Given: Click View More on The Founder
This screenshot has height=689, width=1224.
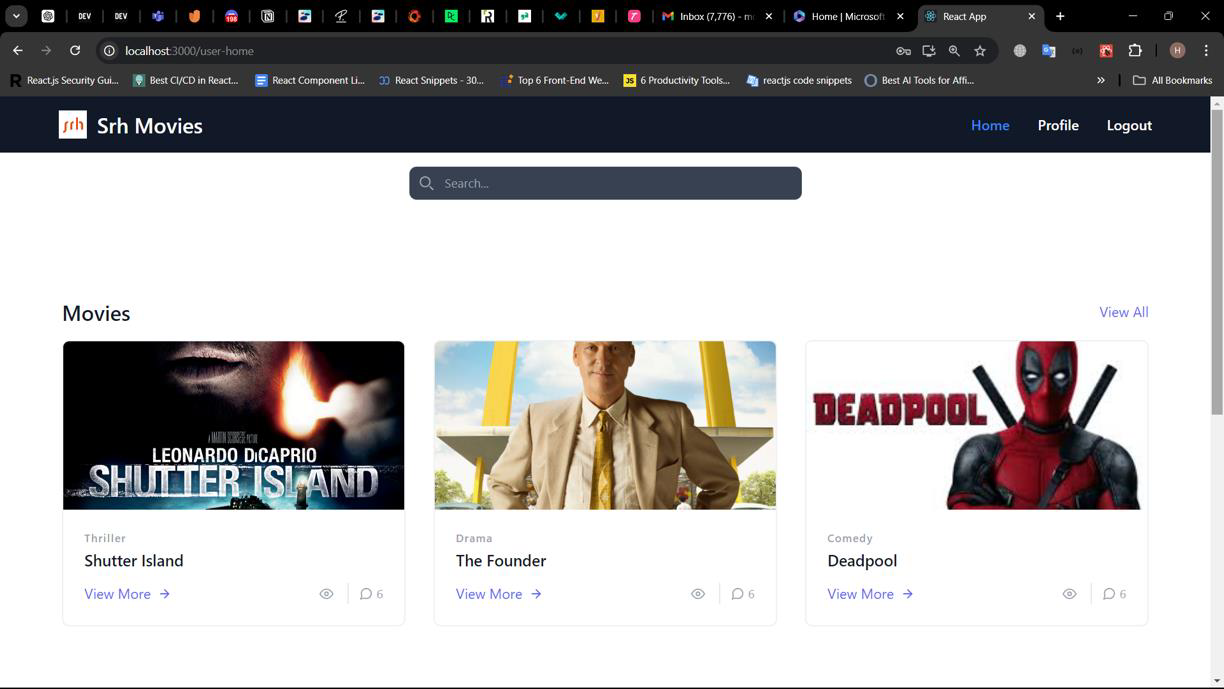Looking at the screenshot, I should [x=499, y=594].
